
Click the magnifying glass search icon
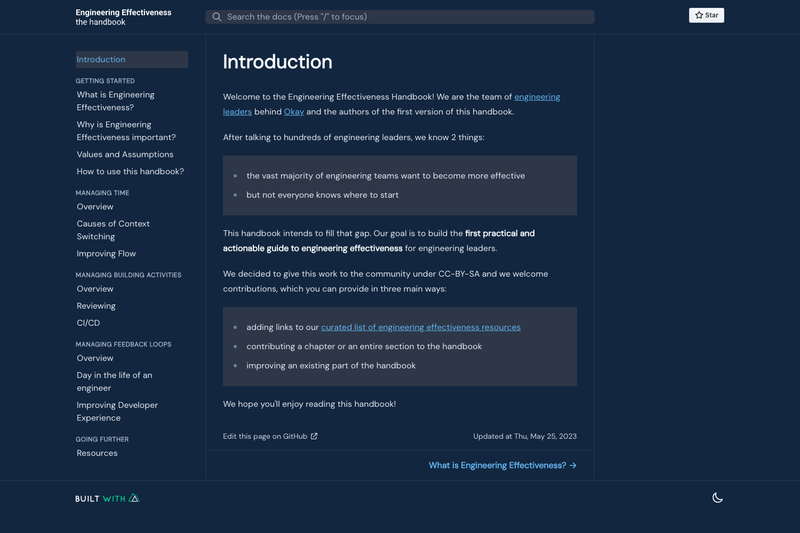click(x=217, y=17)
